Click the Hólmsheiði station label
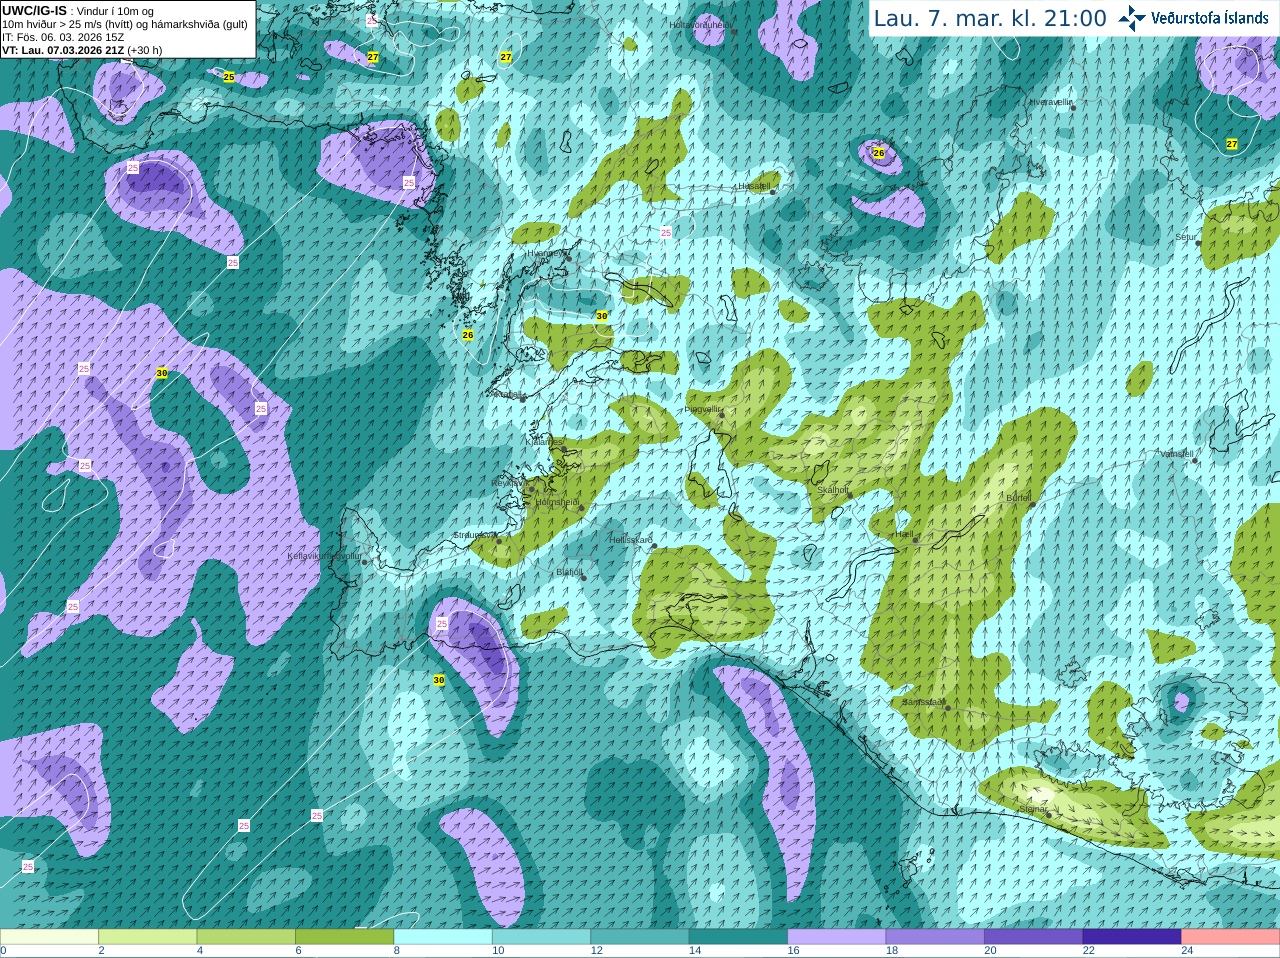Screen dimensions: 1280x958 tap(557, 503)
